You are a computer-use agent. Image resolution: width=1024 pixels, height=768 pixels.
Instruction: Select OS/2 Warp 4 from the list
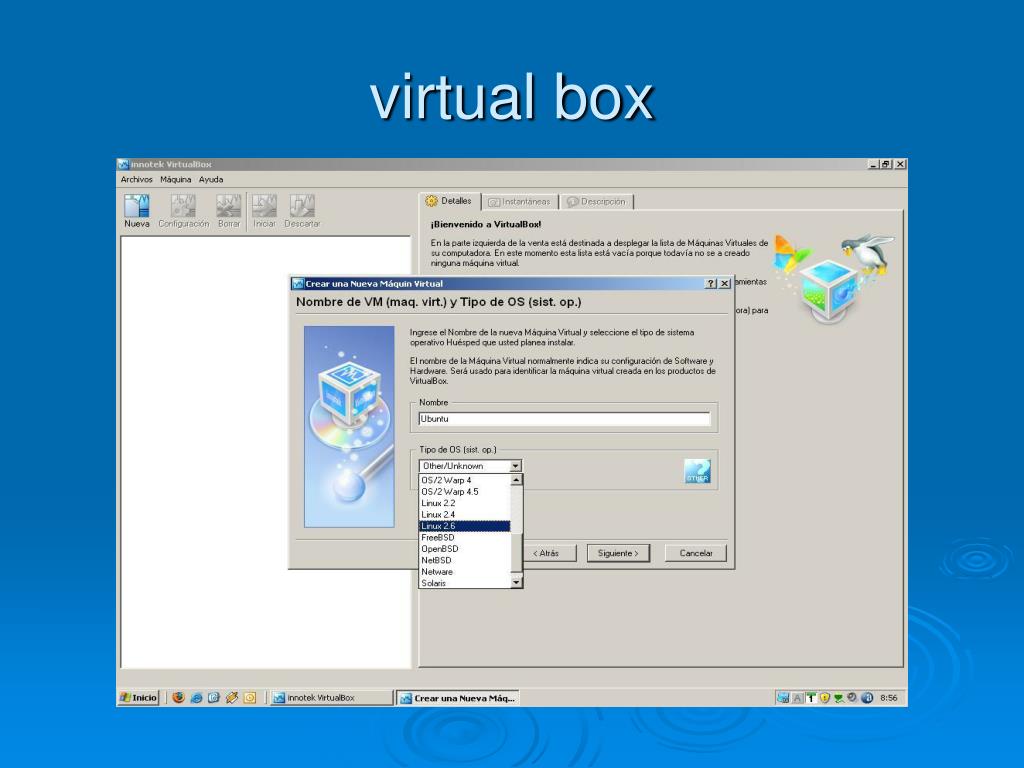pos(464,480)
